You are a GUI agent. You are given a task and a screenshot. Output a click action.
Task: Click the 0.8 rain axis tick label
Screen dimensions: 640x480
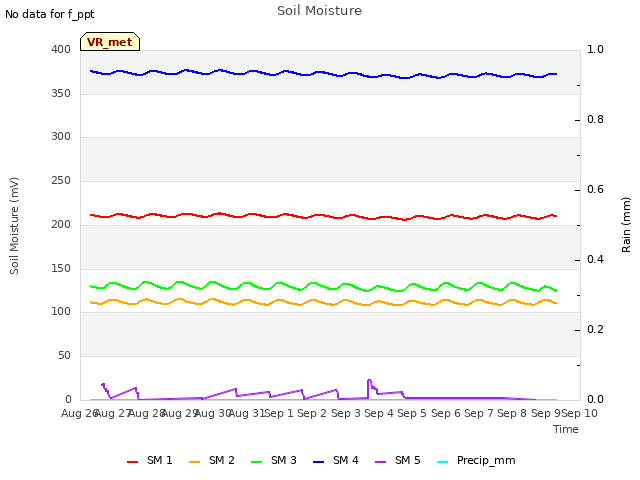pyautogui.click(x=595, y=120)
